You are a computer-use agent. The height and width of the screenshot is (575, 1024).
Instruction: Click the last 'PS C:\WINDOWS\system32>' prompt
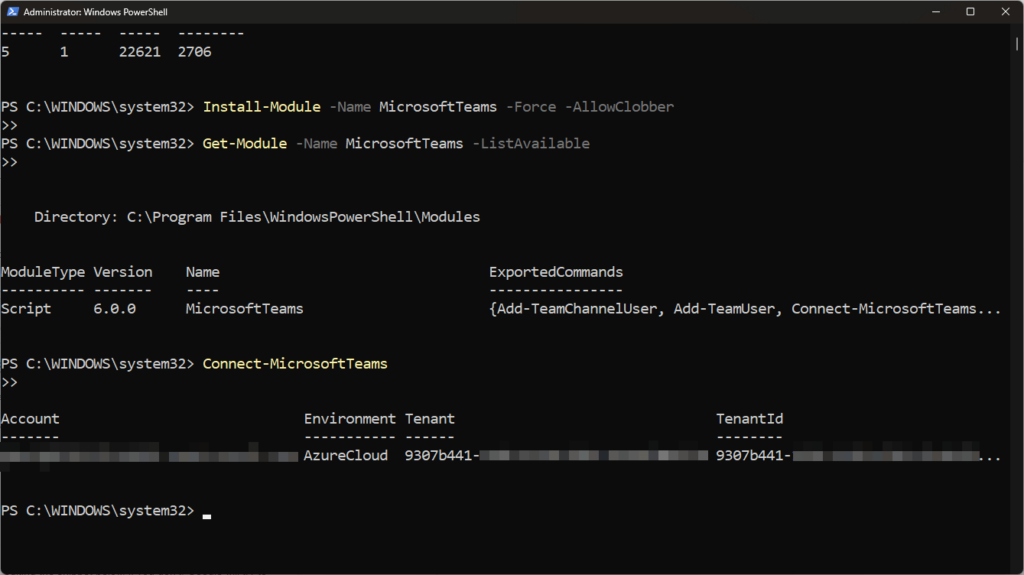point(97,511)
